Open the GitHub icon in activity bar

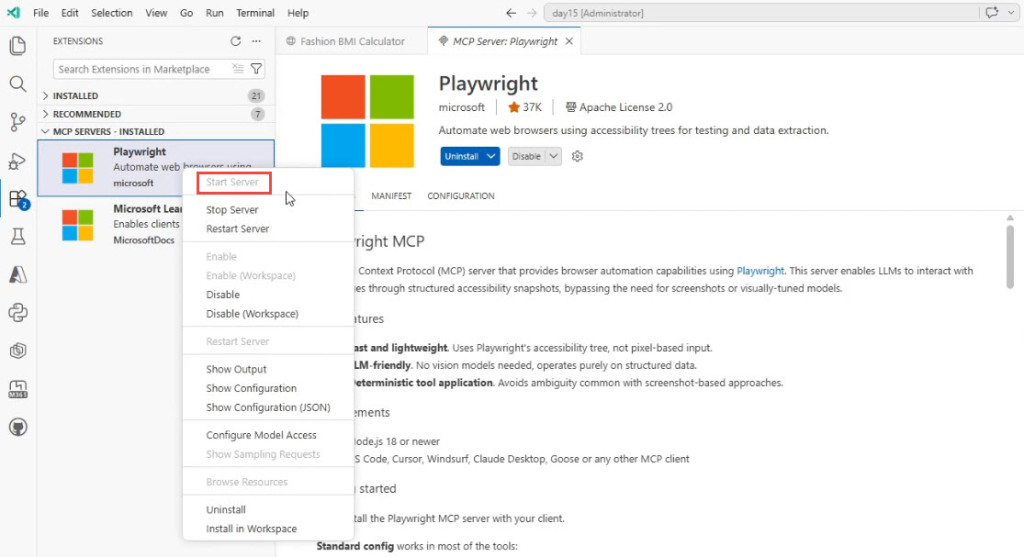(18, 427)
